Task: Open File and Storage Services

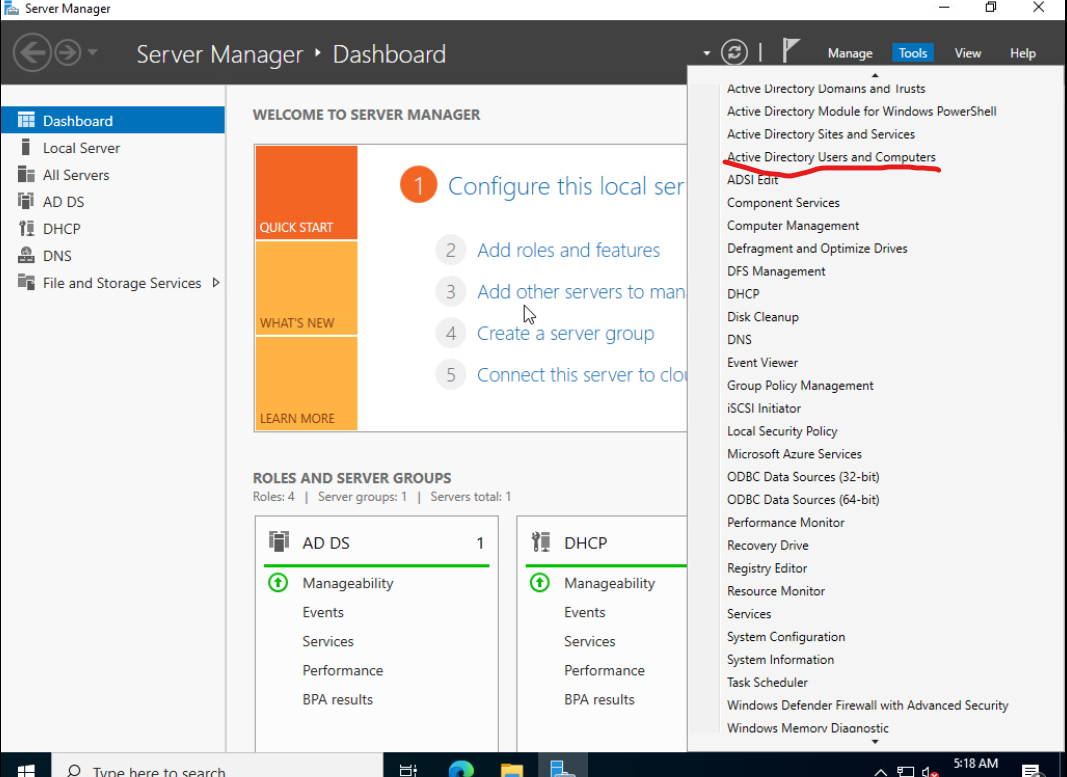Action: tap(122, 283)
